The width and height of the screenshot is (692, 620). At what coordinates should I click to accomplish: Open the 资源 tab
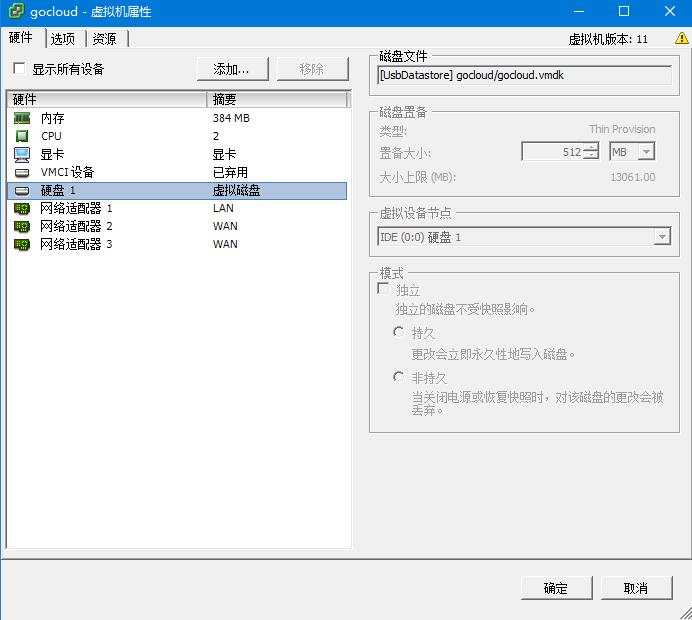coord(104,39)
